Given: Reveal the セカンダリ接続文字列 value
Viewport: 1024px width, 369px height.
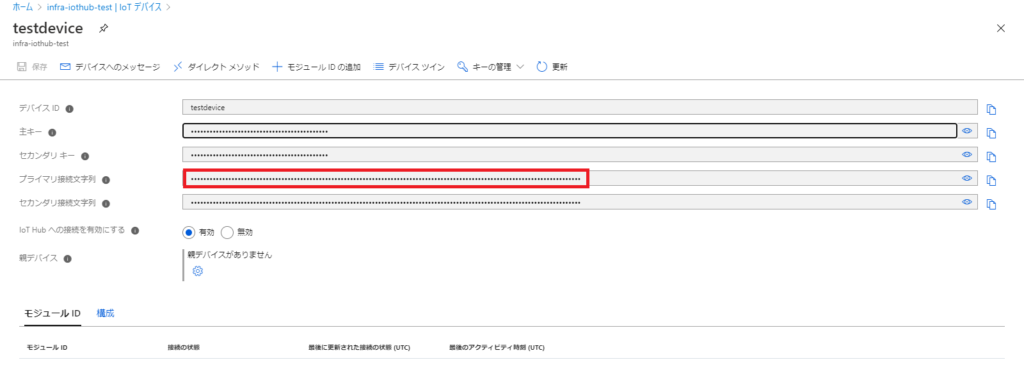Looking at the screenshot, I should point(967,202).
